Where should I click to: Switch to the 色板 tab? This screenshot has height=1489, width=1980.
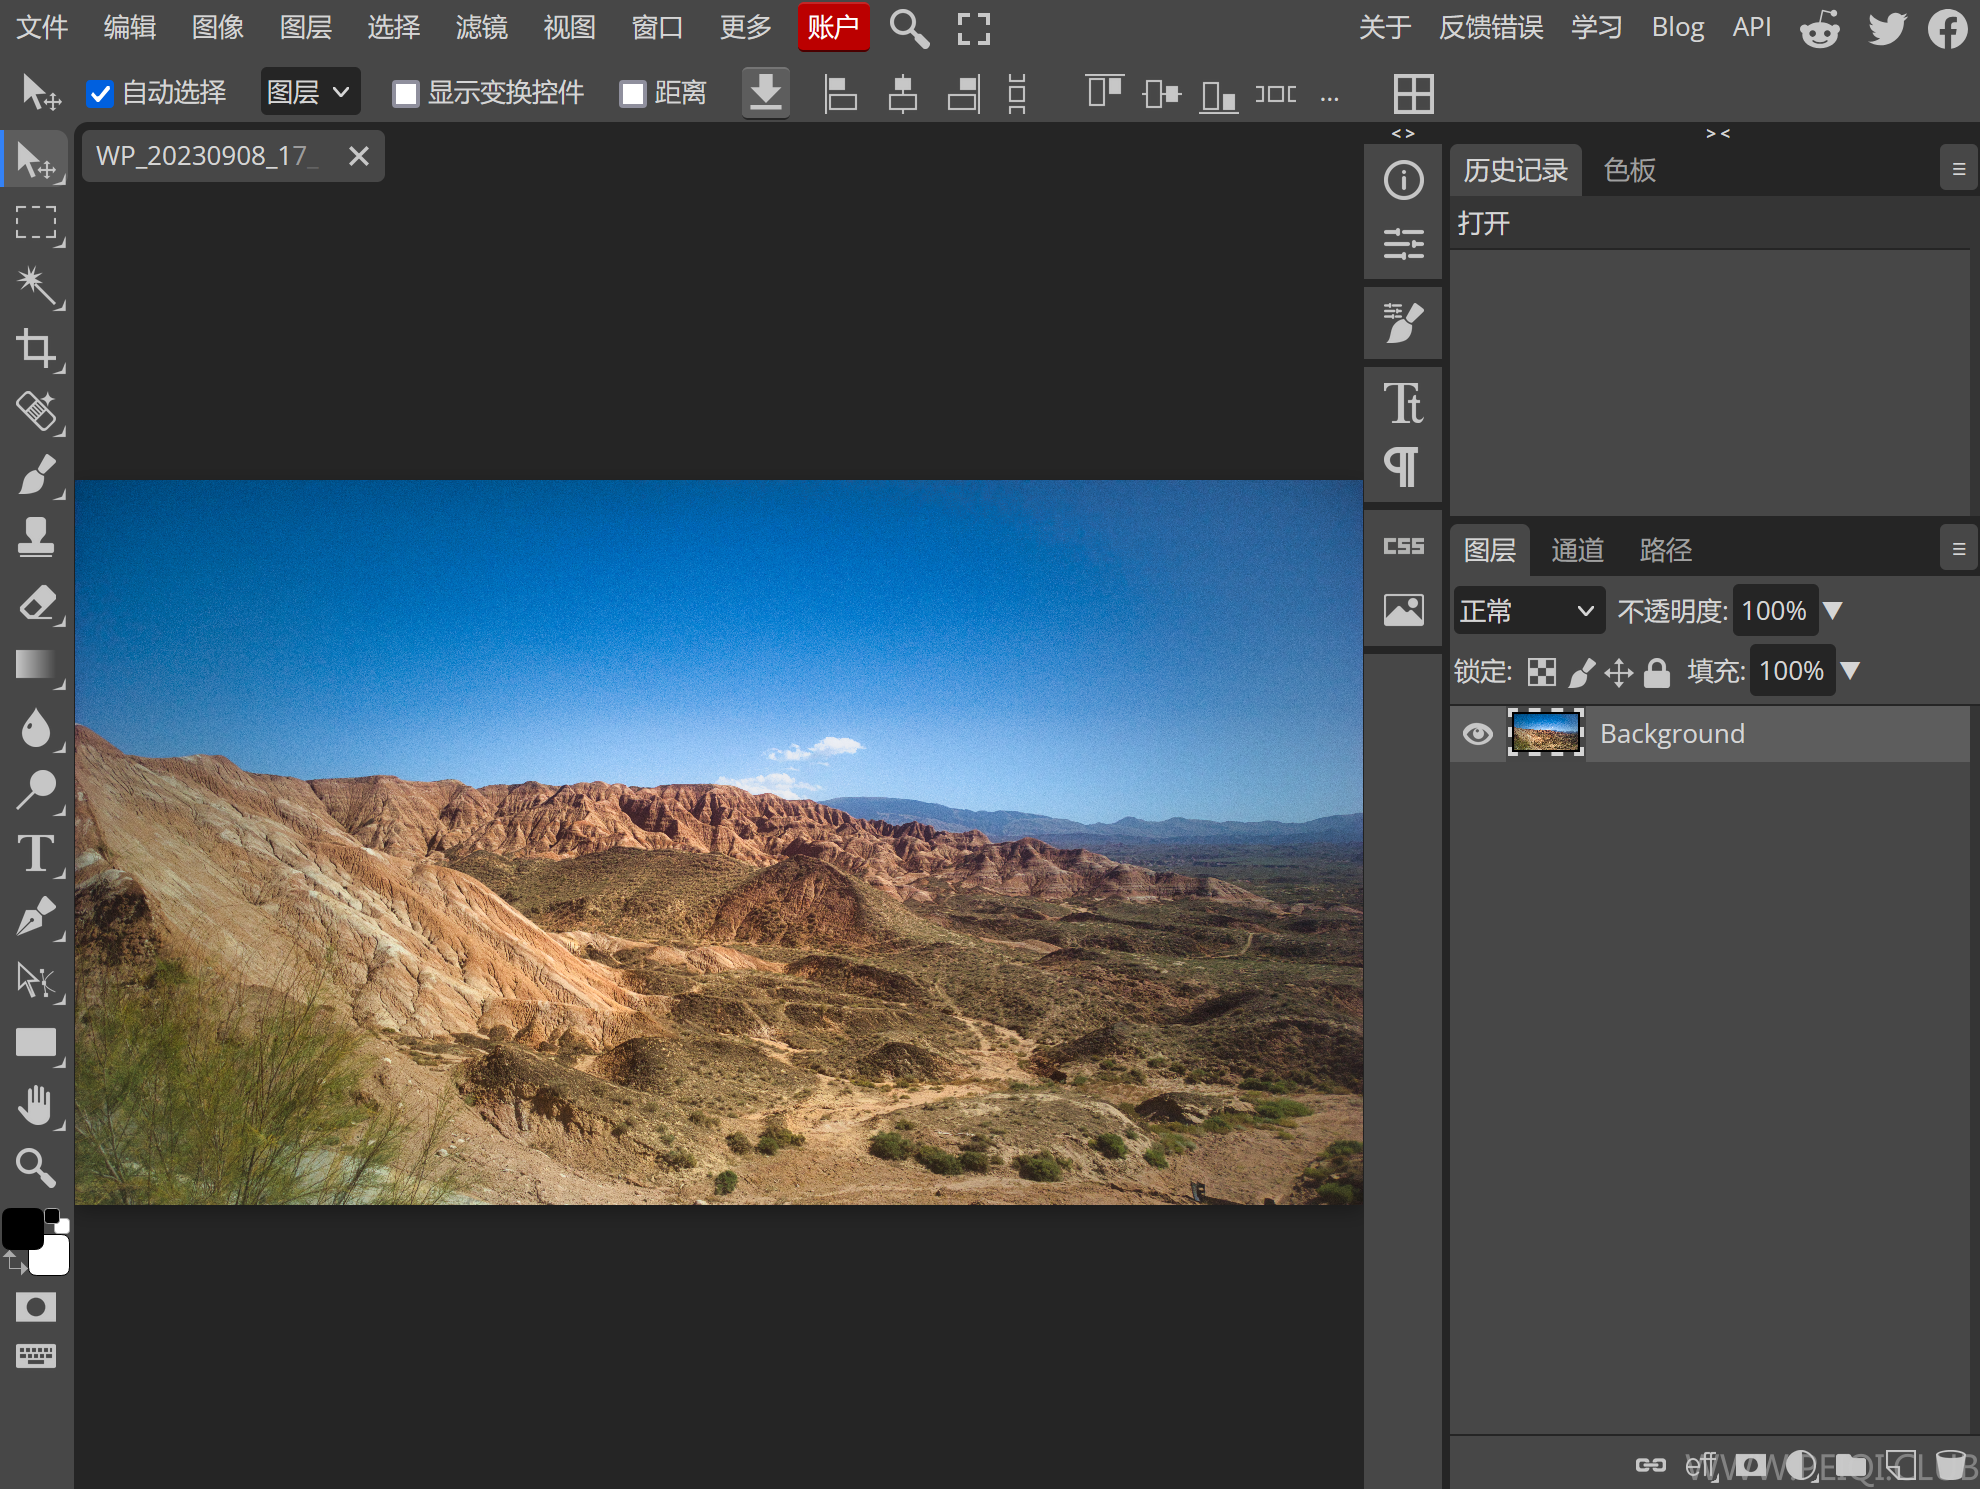1630,171
